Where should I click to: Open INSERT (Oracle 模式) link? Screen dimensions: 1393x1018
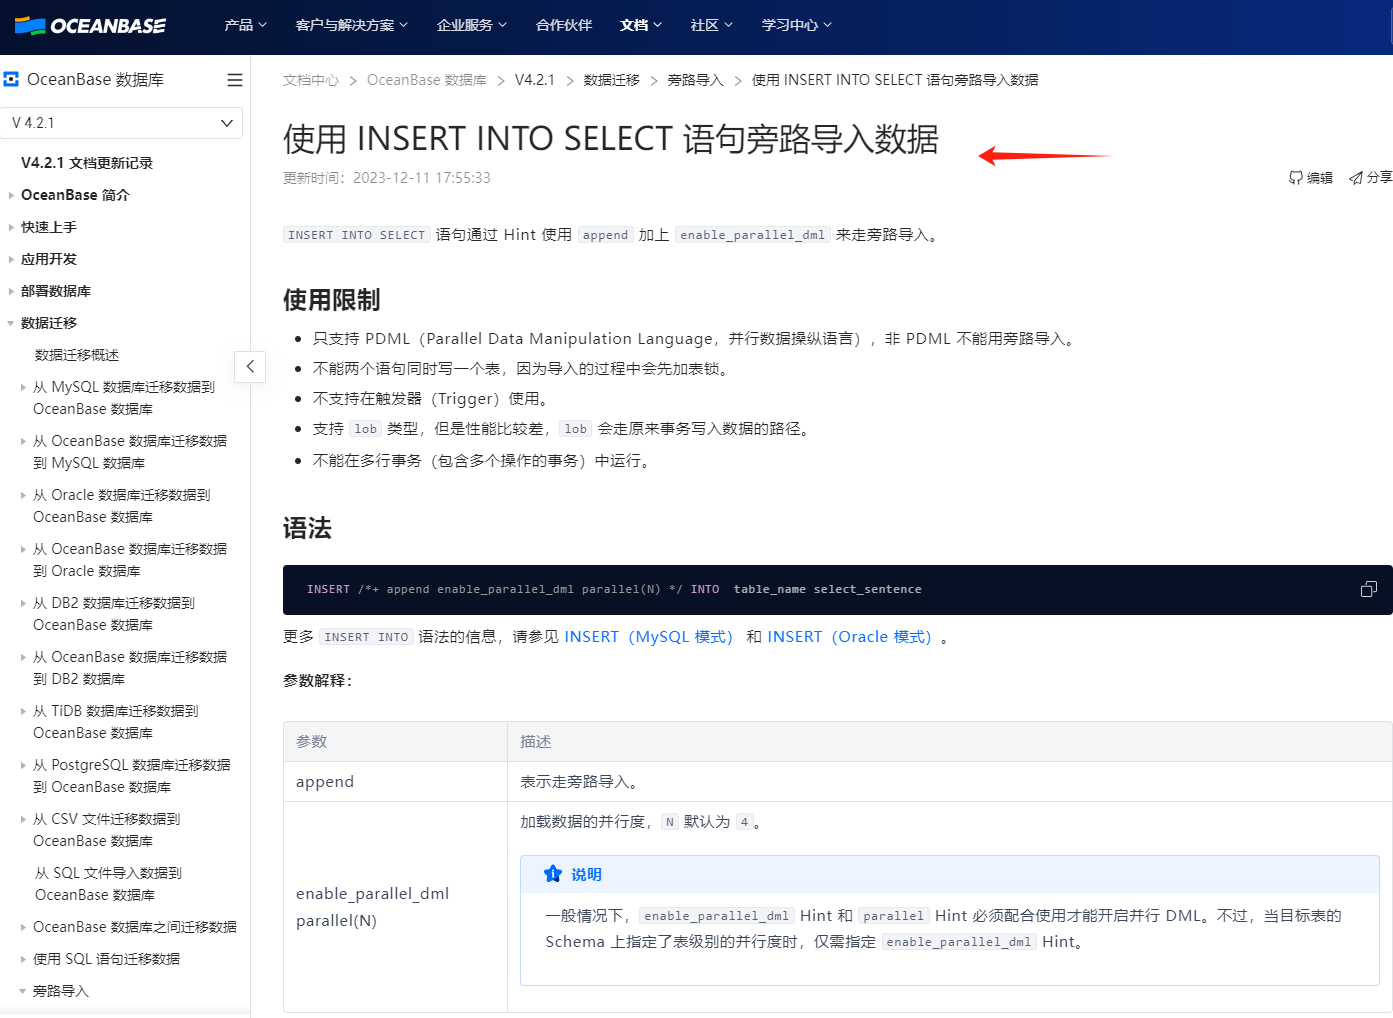point(850,637)
